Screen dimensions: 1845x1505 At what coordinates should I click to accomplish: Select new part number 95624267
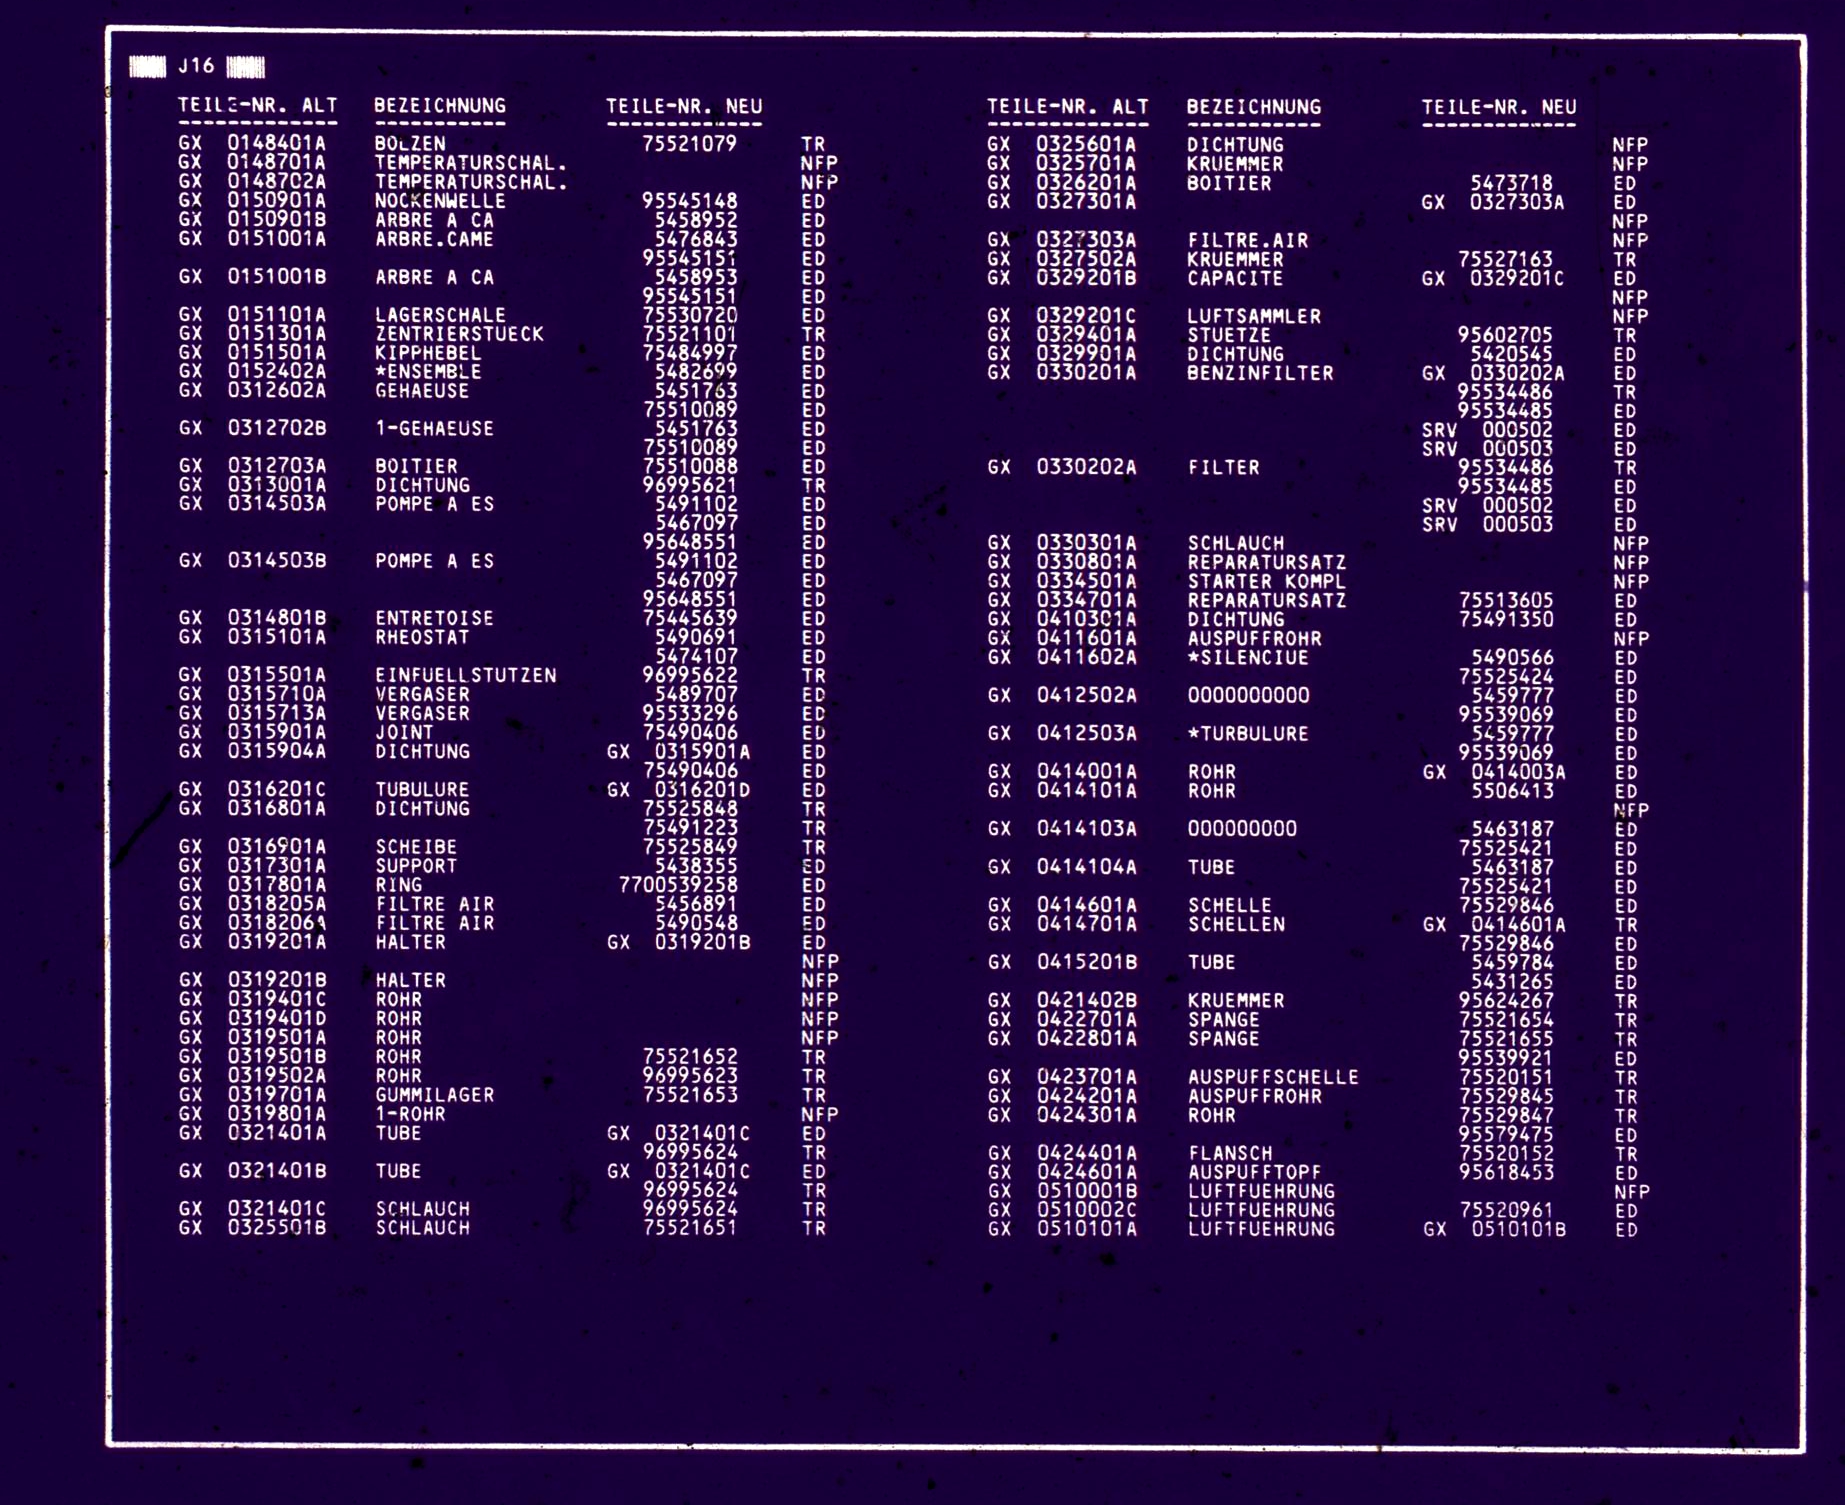tap(1505, 1000)
